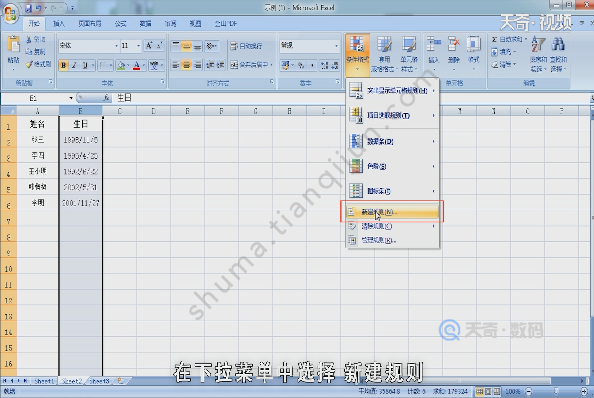Click the insert function fx icon
This screenshot has width=594, height=398.
[x=106, y=98]
